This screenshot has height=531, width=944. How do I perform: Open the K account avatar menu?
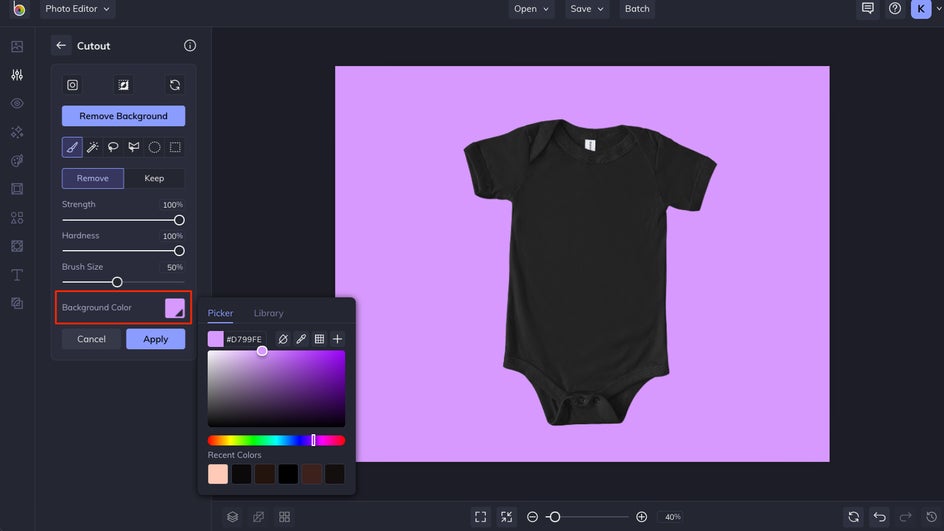point(921,8)
